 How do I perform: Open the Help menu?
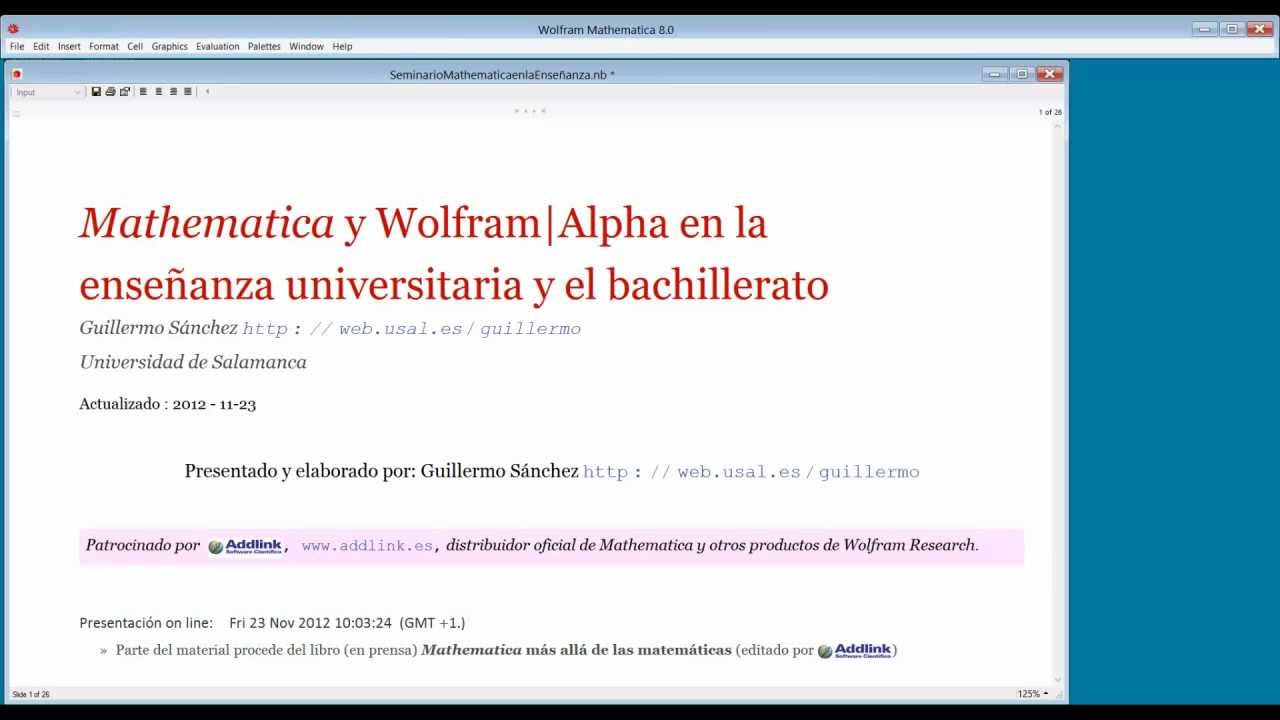342,46
